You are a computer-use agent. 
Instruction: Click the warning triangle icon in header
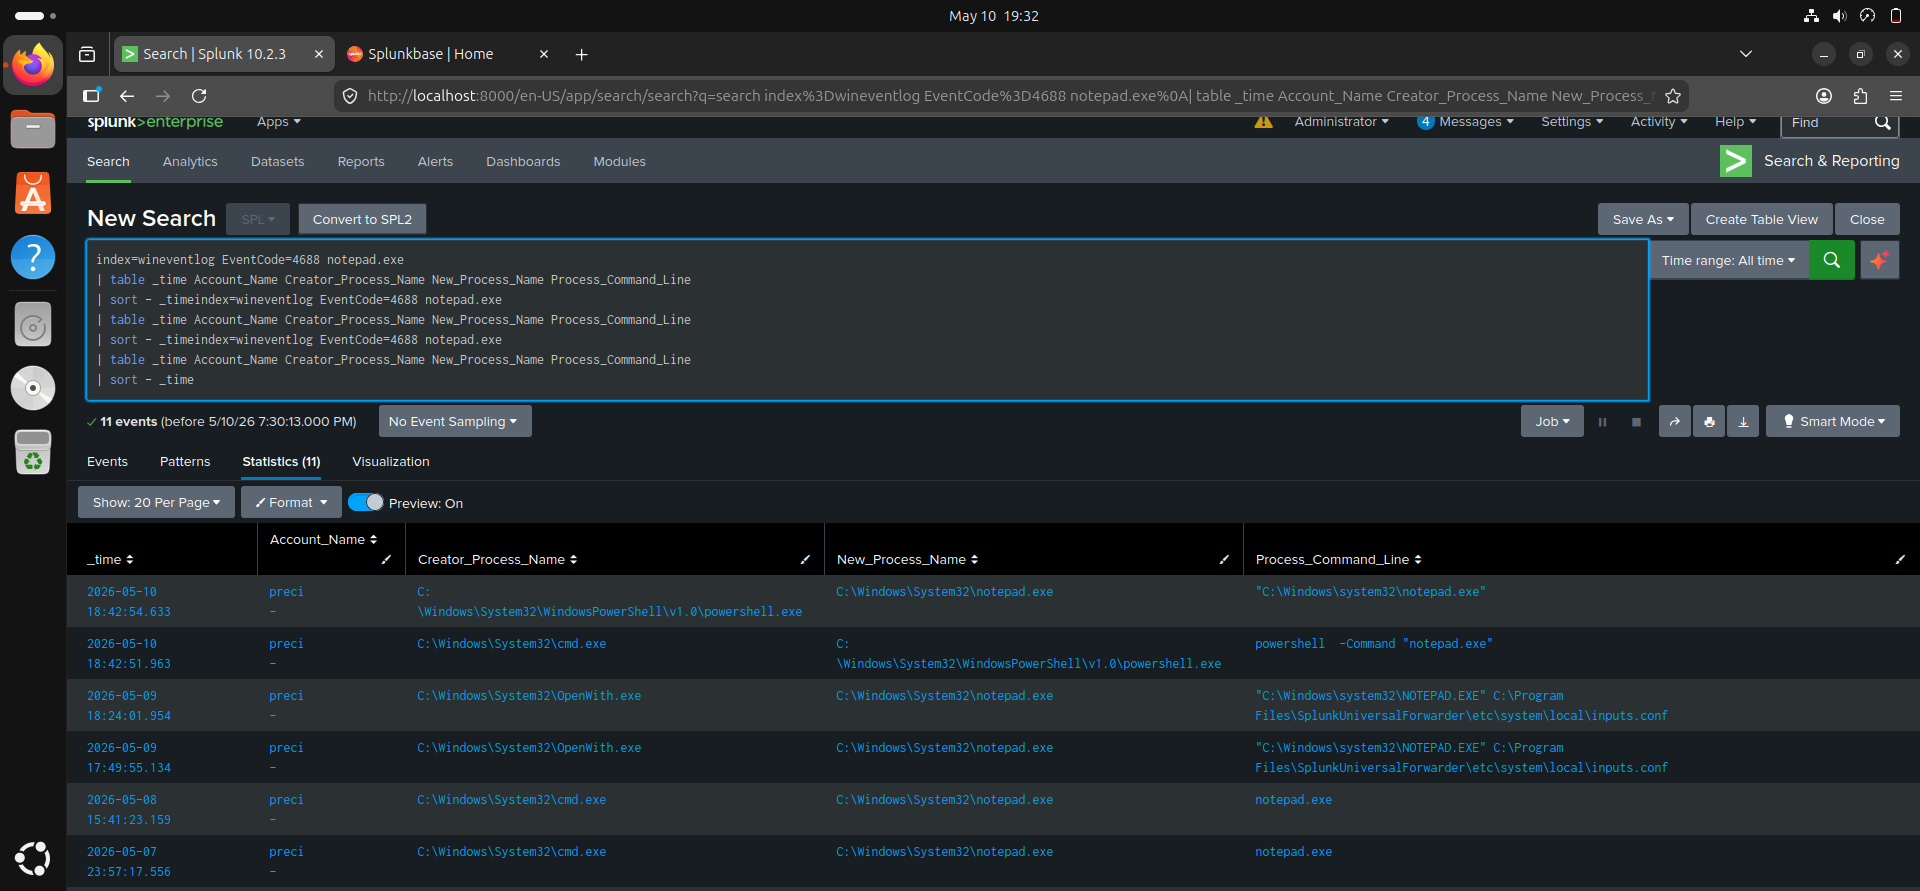coord(1264,122)
